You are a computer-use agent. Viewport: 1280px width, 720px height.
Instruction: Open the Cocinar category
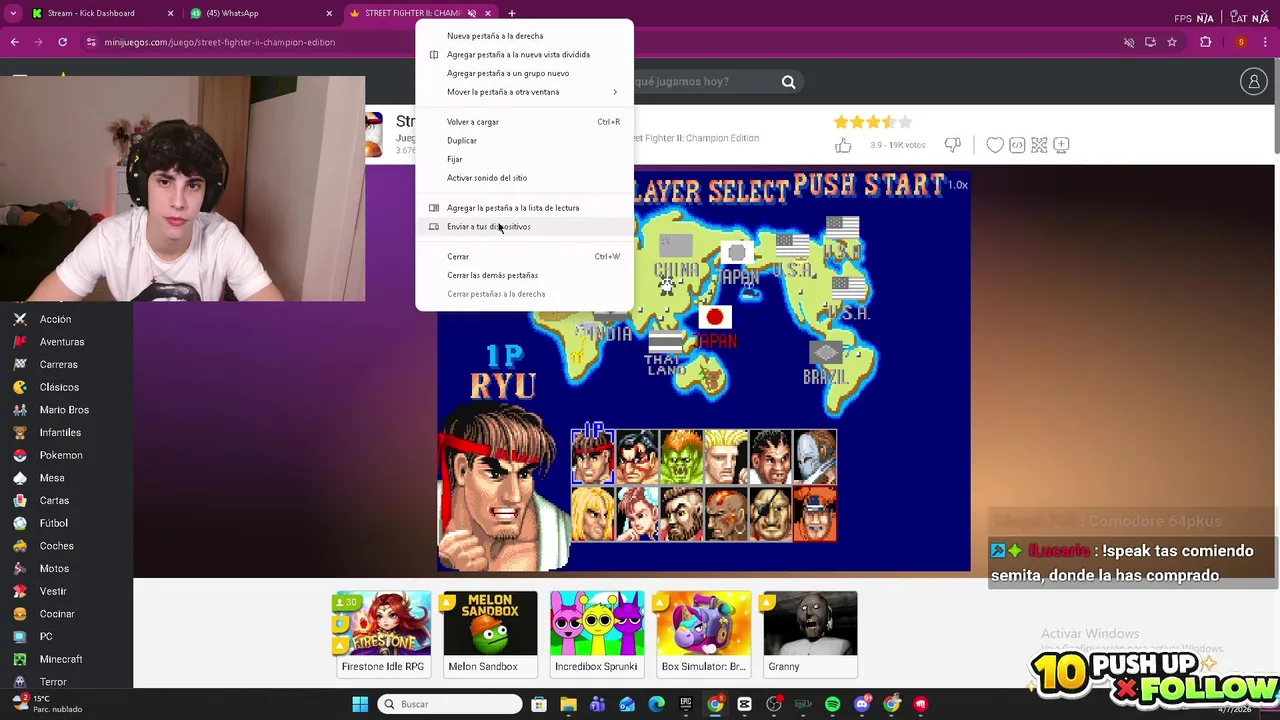coord(57,614)
